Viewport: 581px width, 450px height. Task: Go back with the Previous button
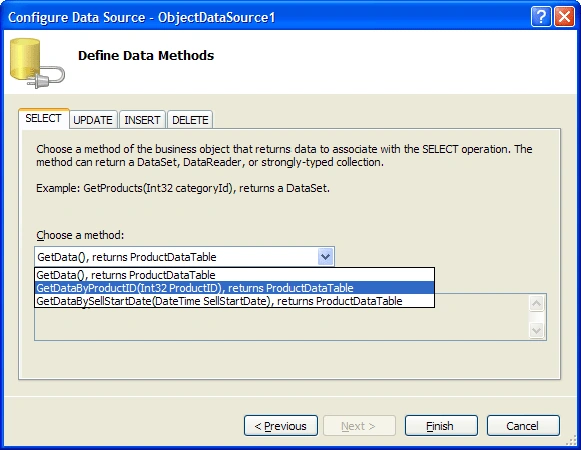click(x=281, y=426)
